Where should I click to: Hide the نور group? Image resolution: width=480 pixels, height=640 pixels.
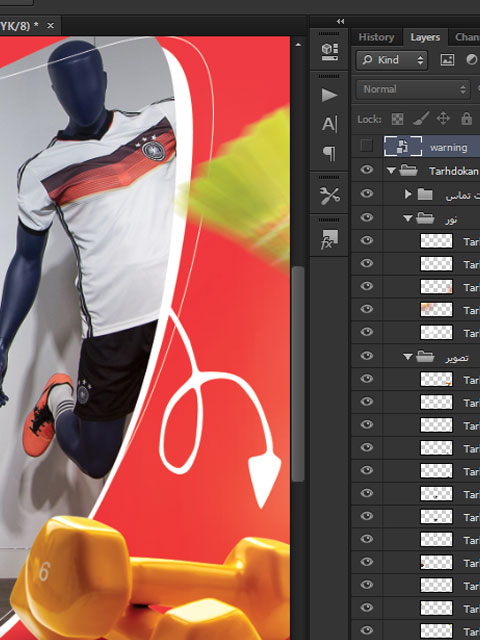click(367, 218)
